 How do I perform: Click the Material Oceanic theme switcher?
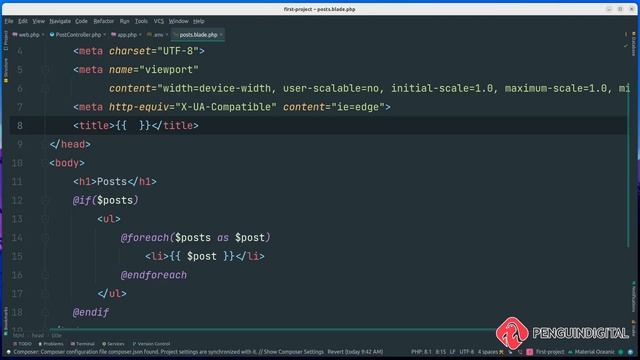pyautogui.click(x=591, y=352)
